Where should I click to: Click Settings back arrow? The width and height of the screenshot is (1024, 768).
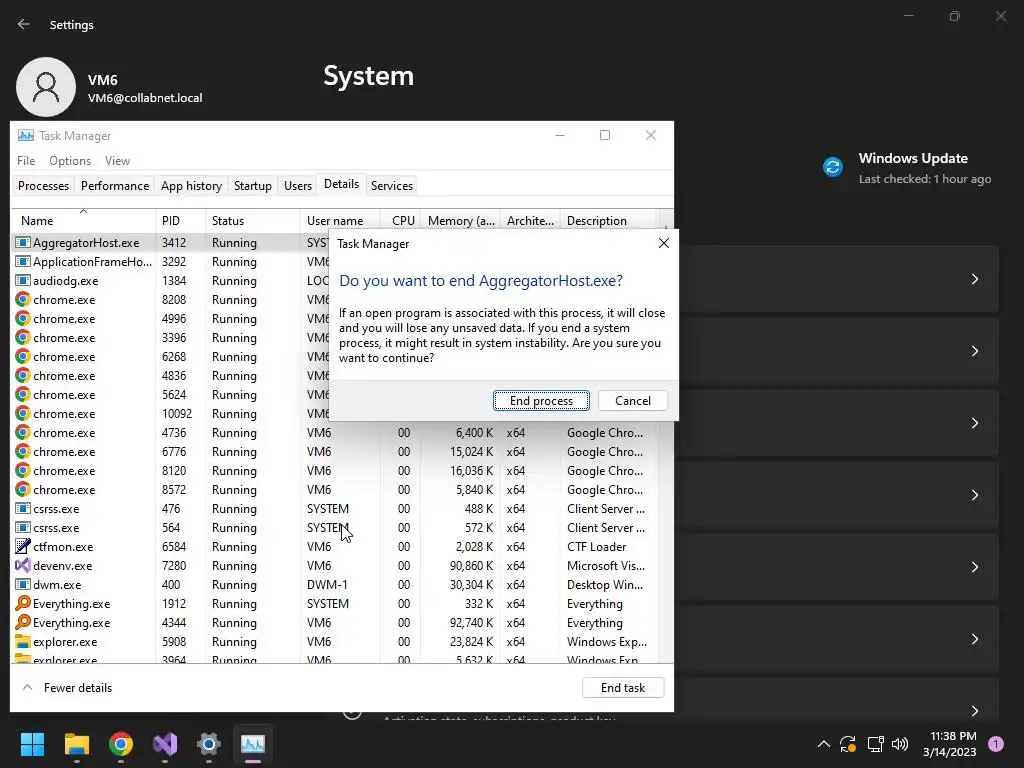(x=24, y=24)
